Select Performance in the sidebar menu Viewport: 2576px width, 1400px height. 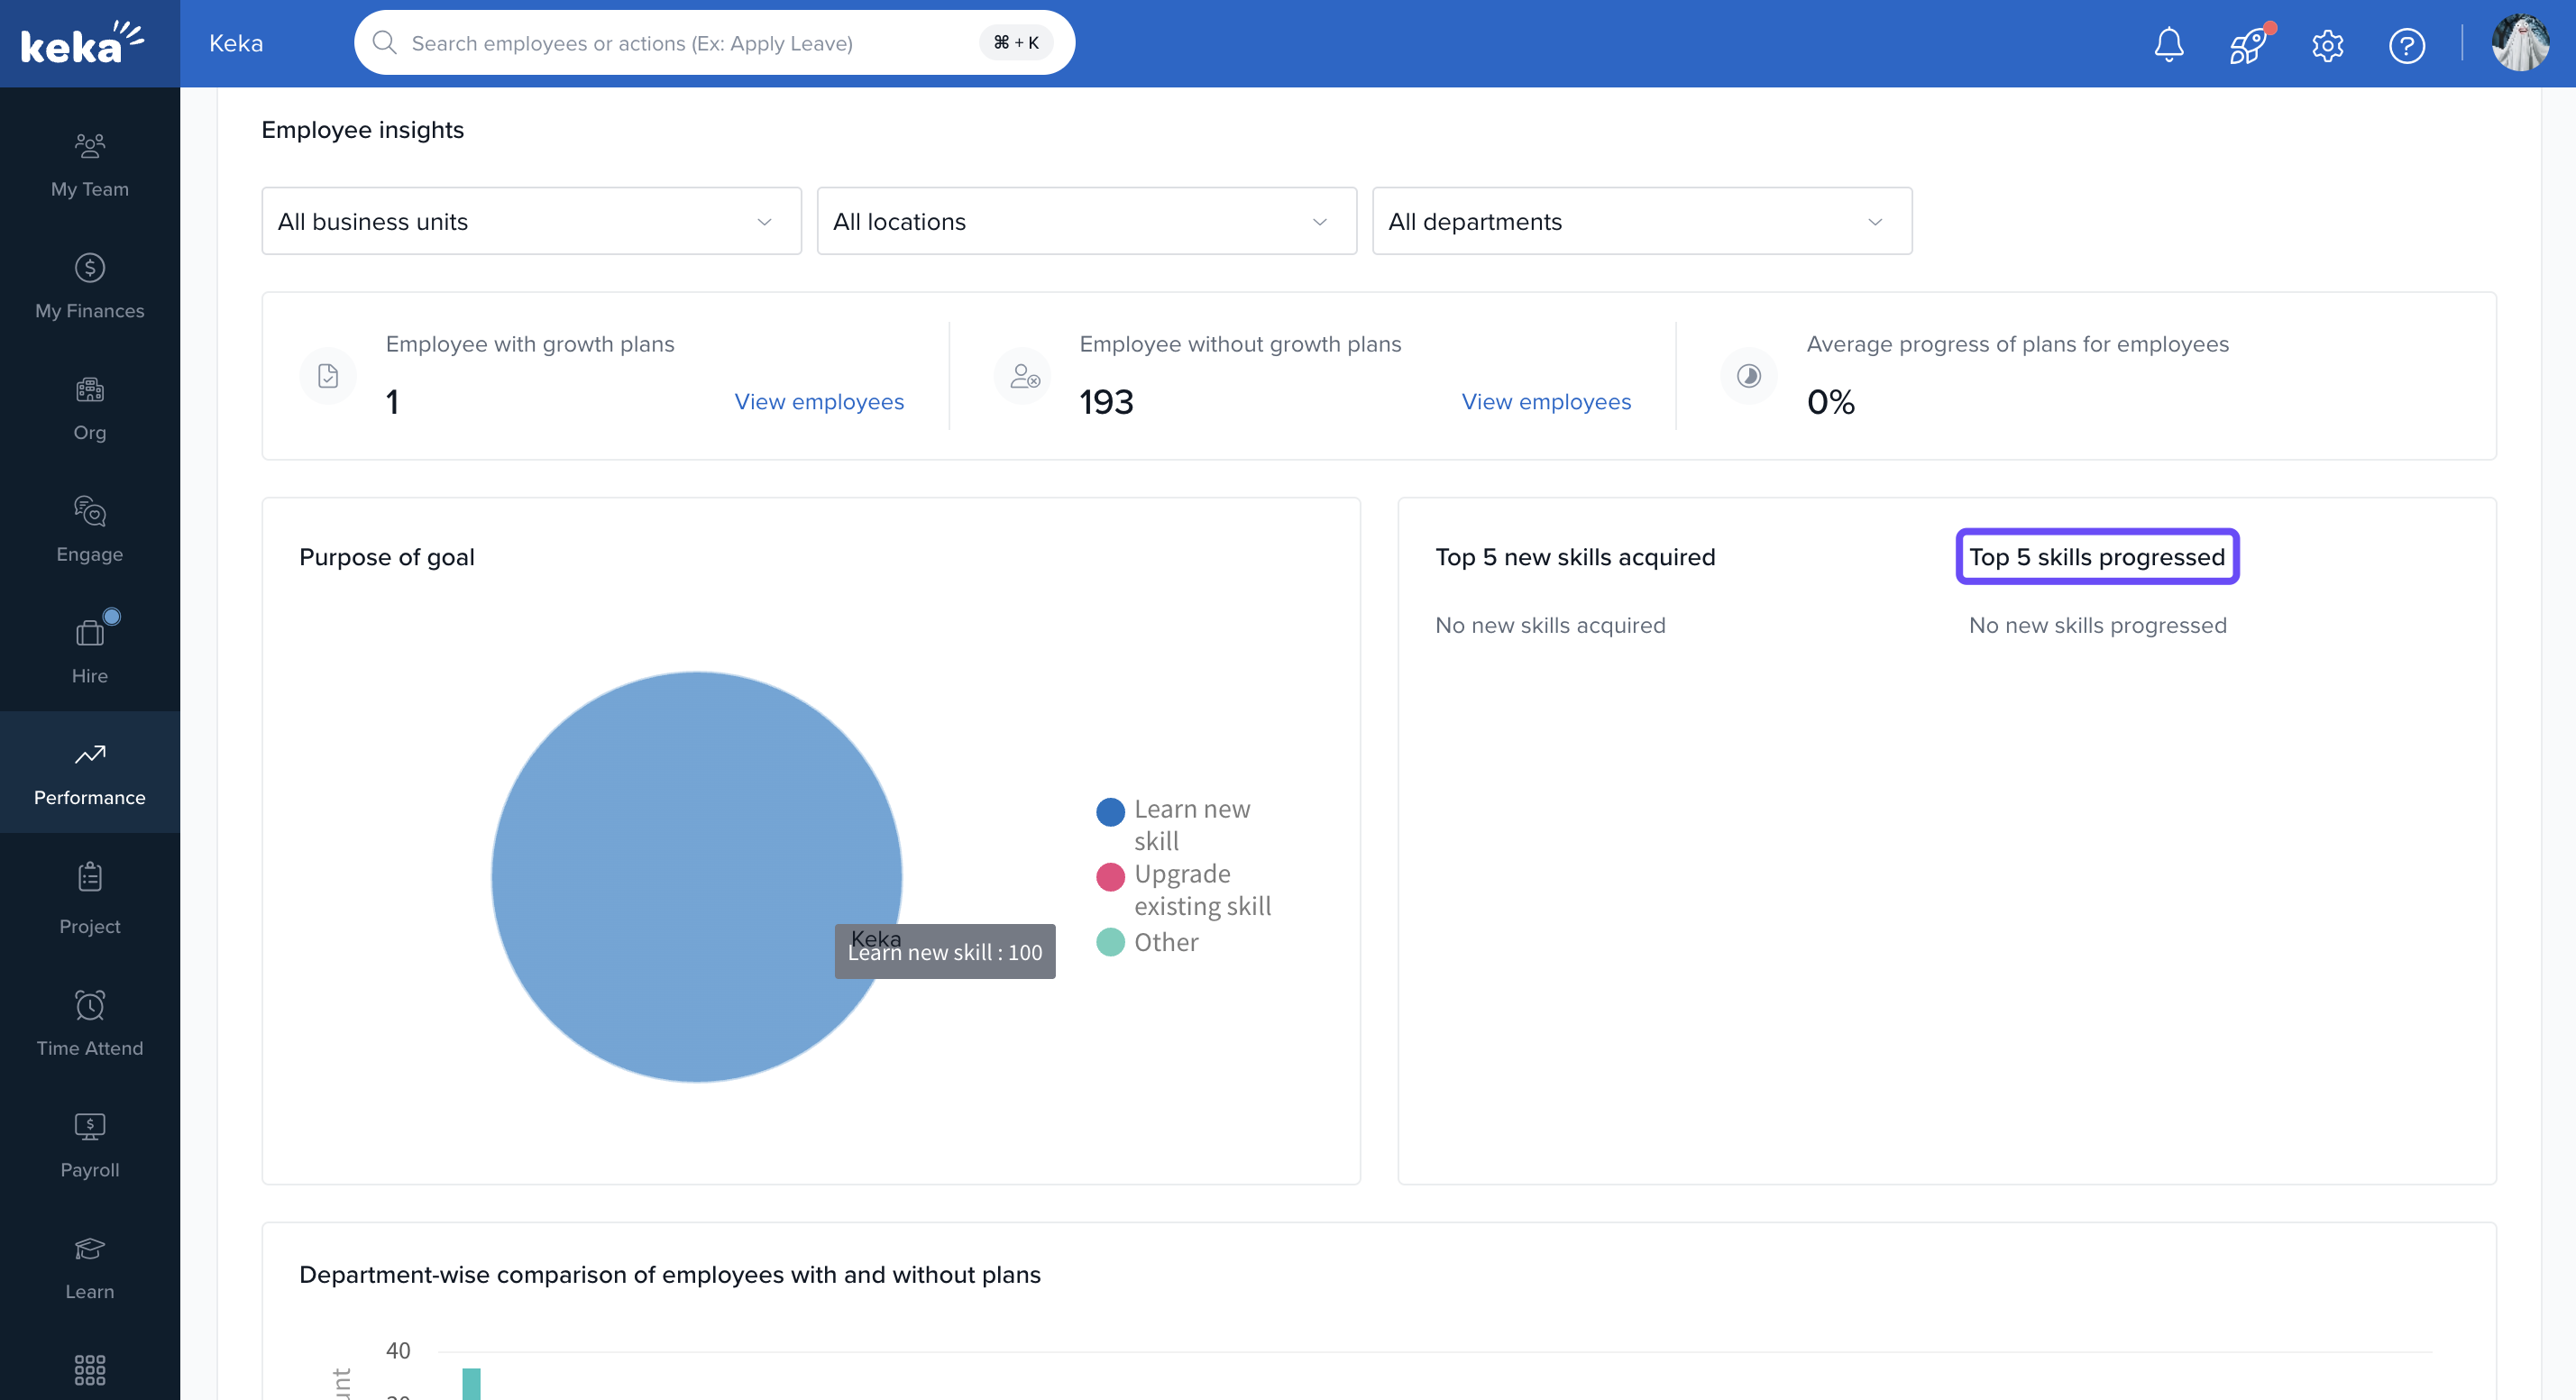(x=90, y=773)
